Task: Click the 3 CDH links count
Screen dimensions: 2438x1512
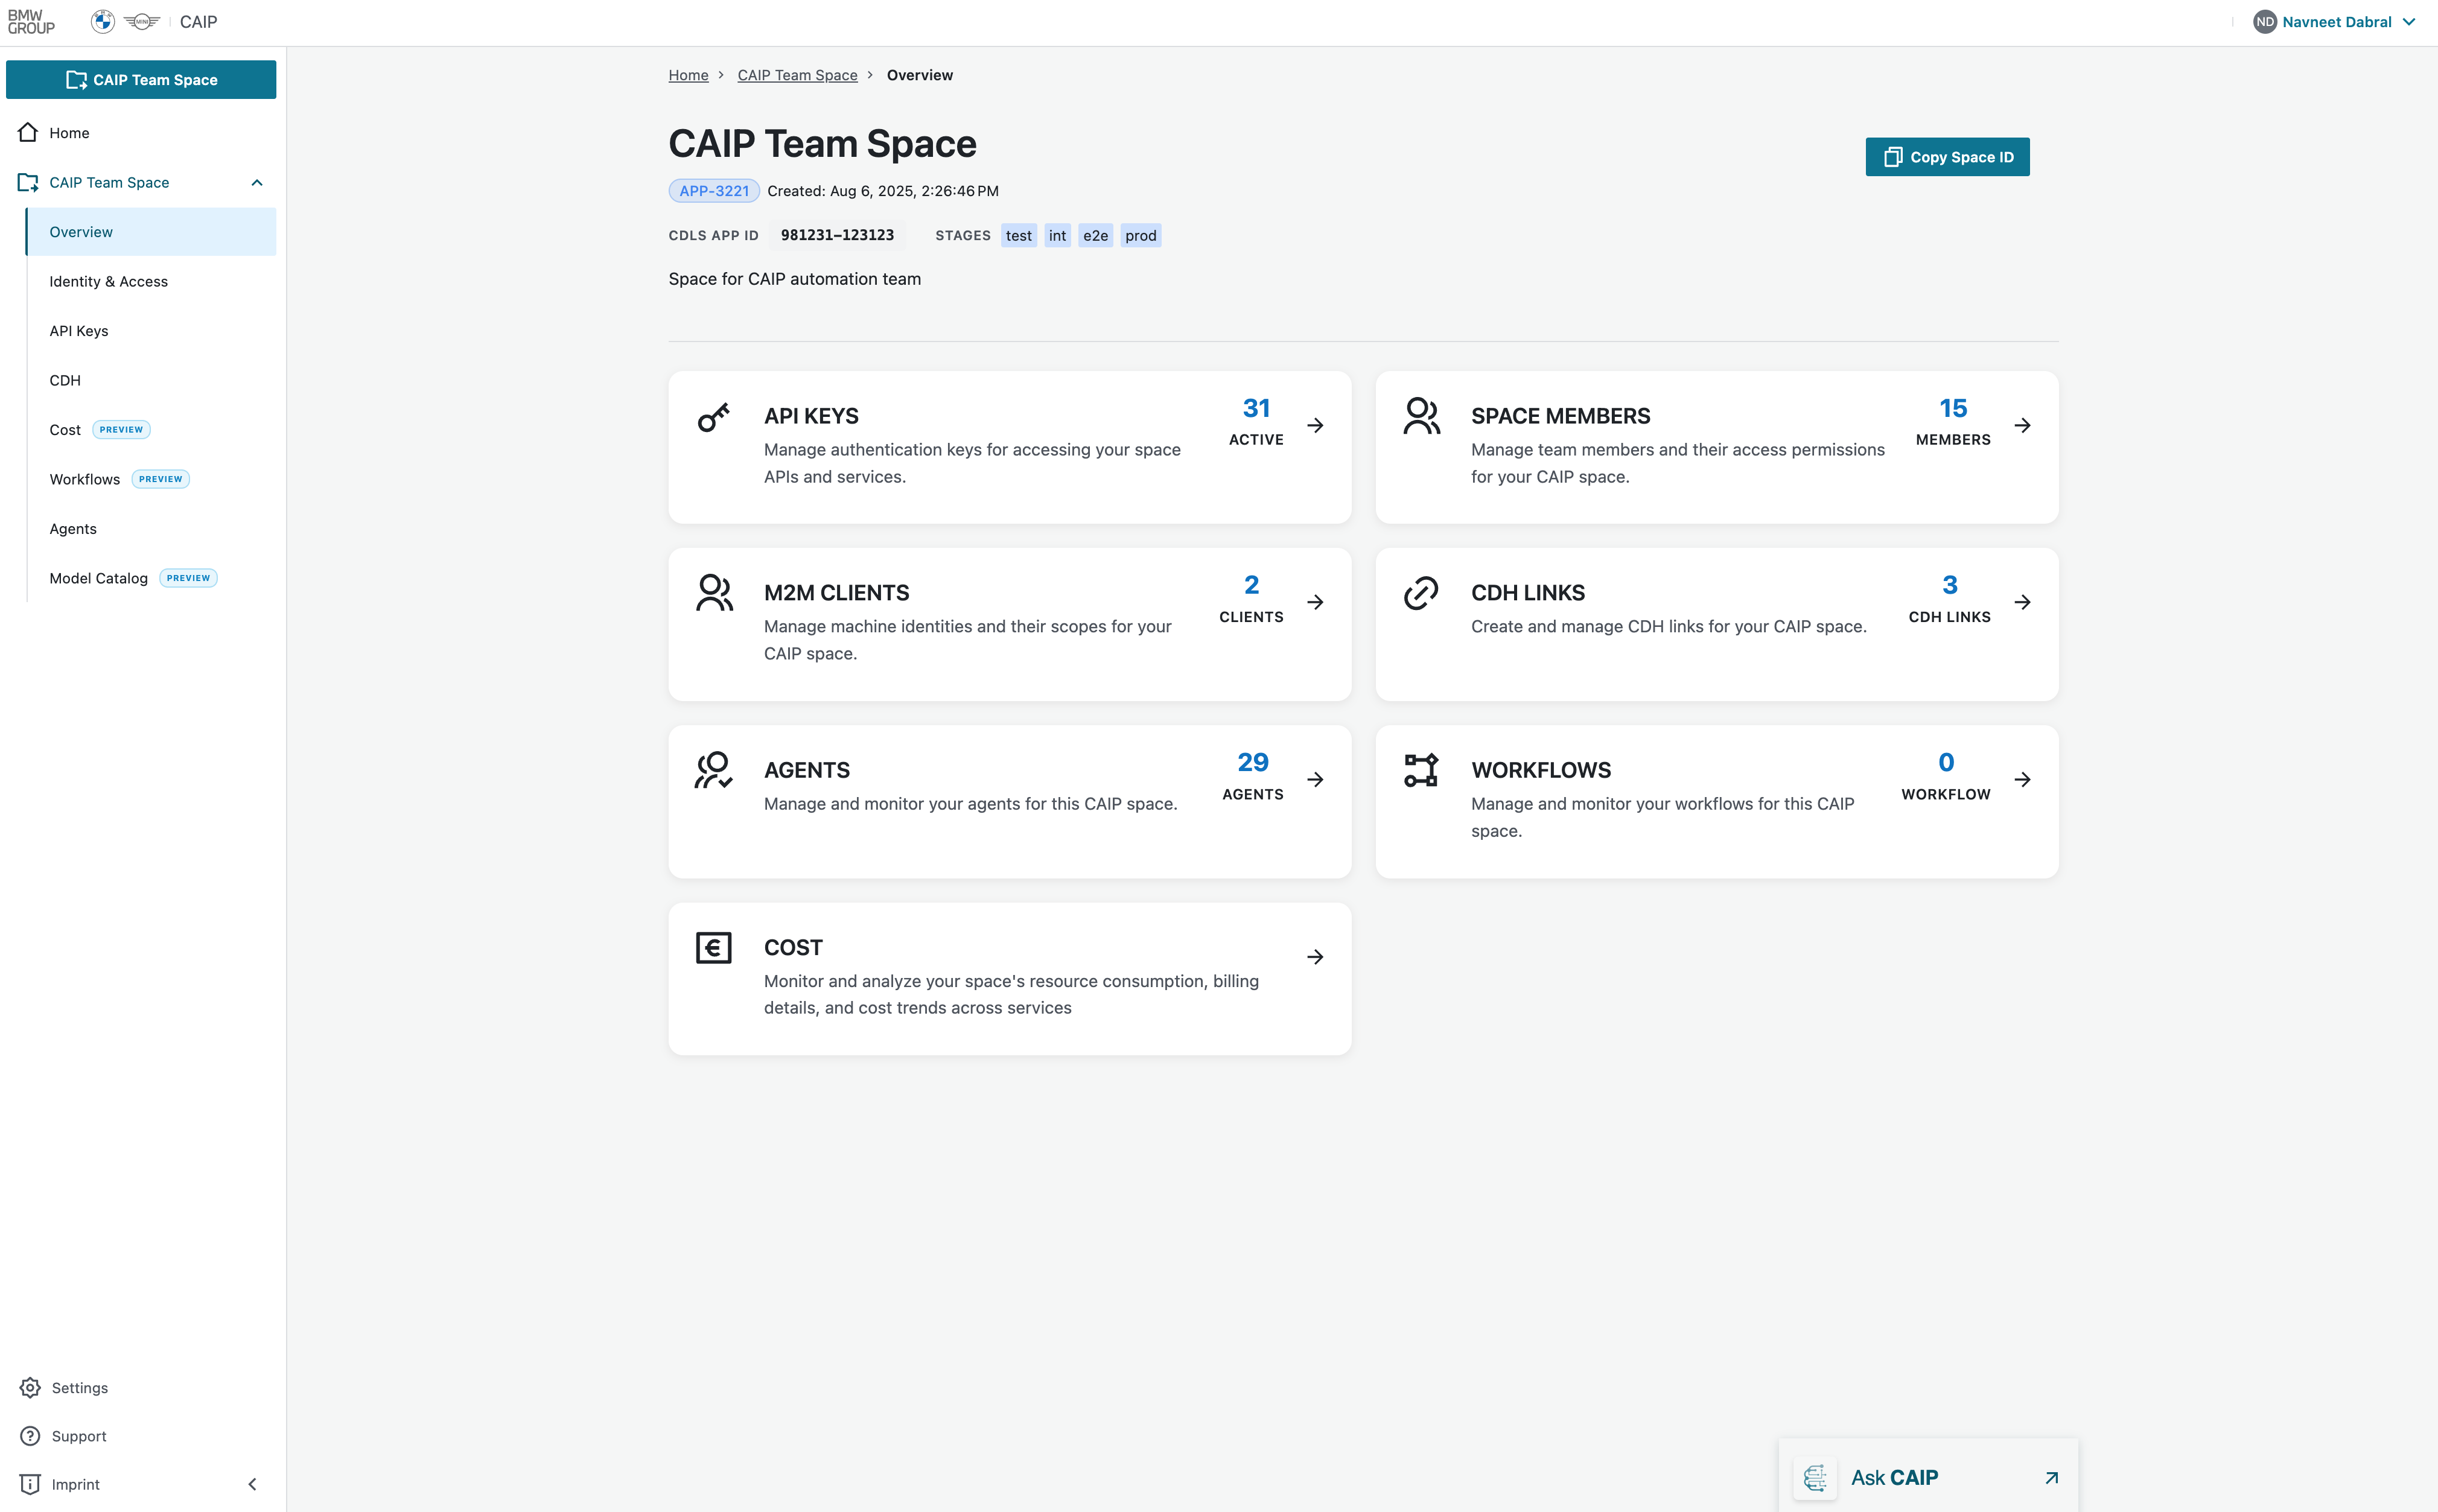Action: [1949, 585]
